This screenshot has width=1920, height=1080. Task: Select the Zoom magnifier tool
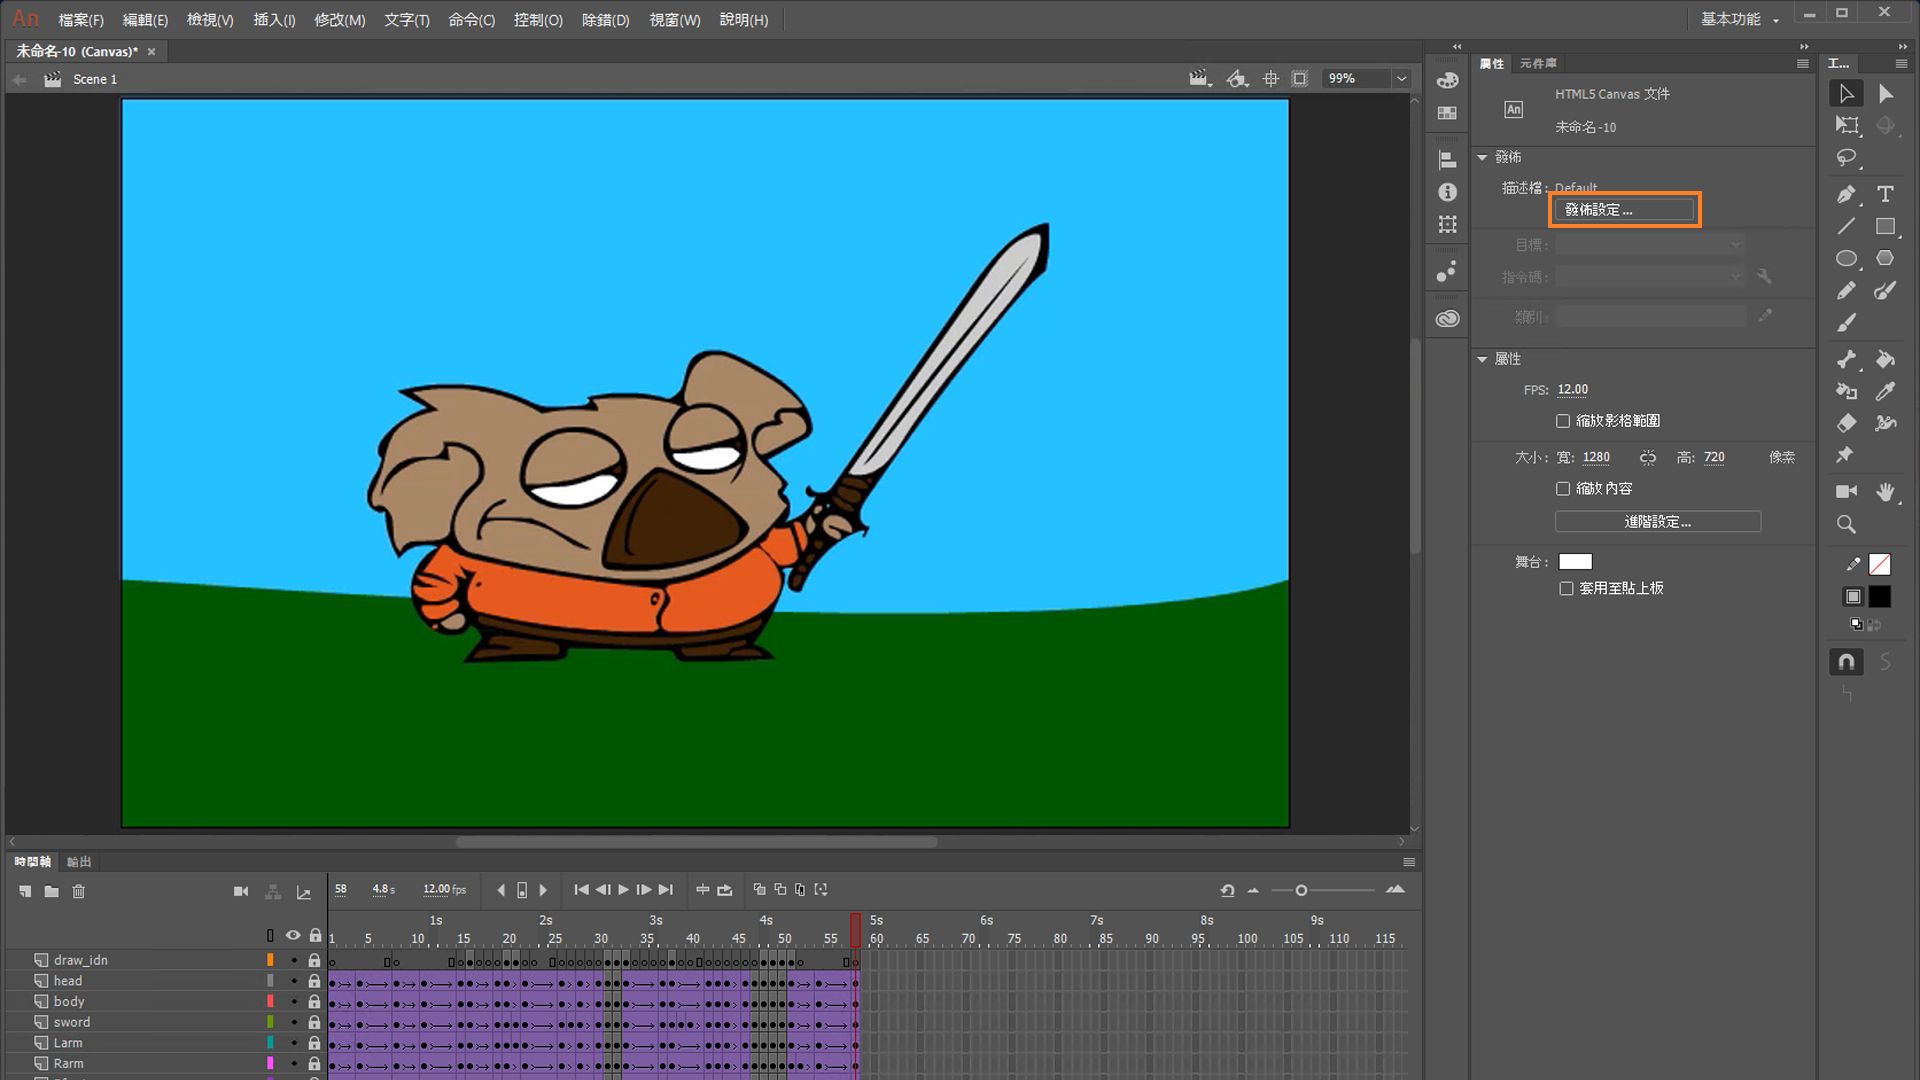(1846, 524)
